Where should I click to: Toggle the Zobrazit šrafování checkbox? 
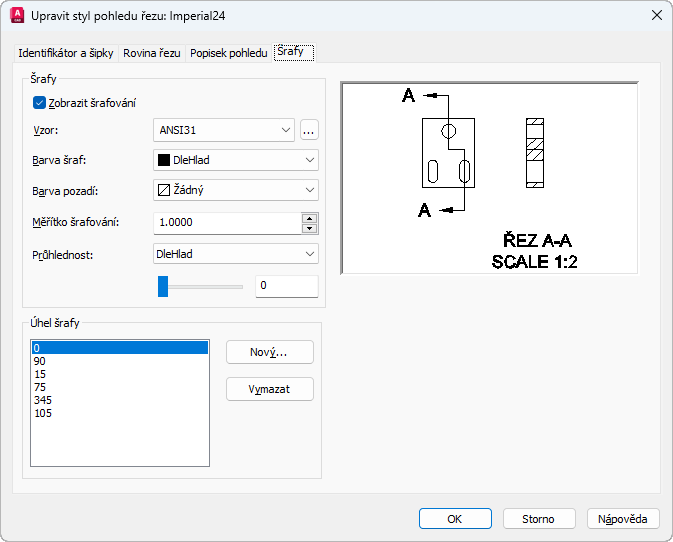[40, 102]
